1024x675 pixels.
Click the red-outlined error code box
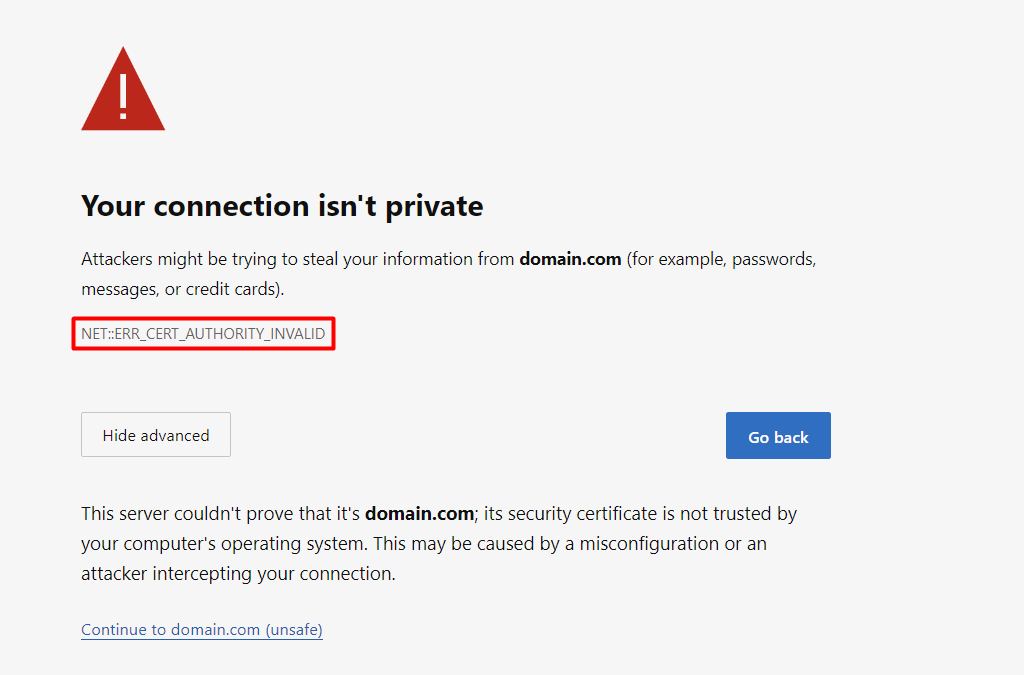coord(202,333)
